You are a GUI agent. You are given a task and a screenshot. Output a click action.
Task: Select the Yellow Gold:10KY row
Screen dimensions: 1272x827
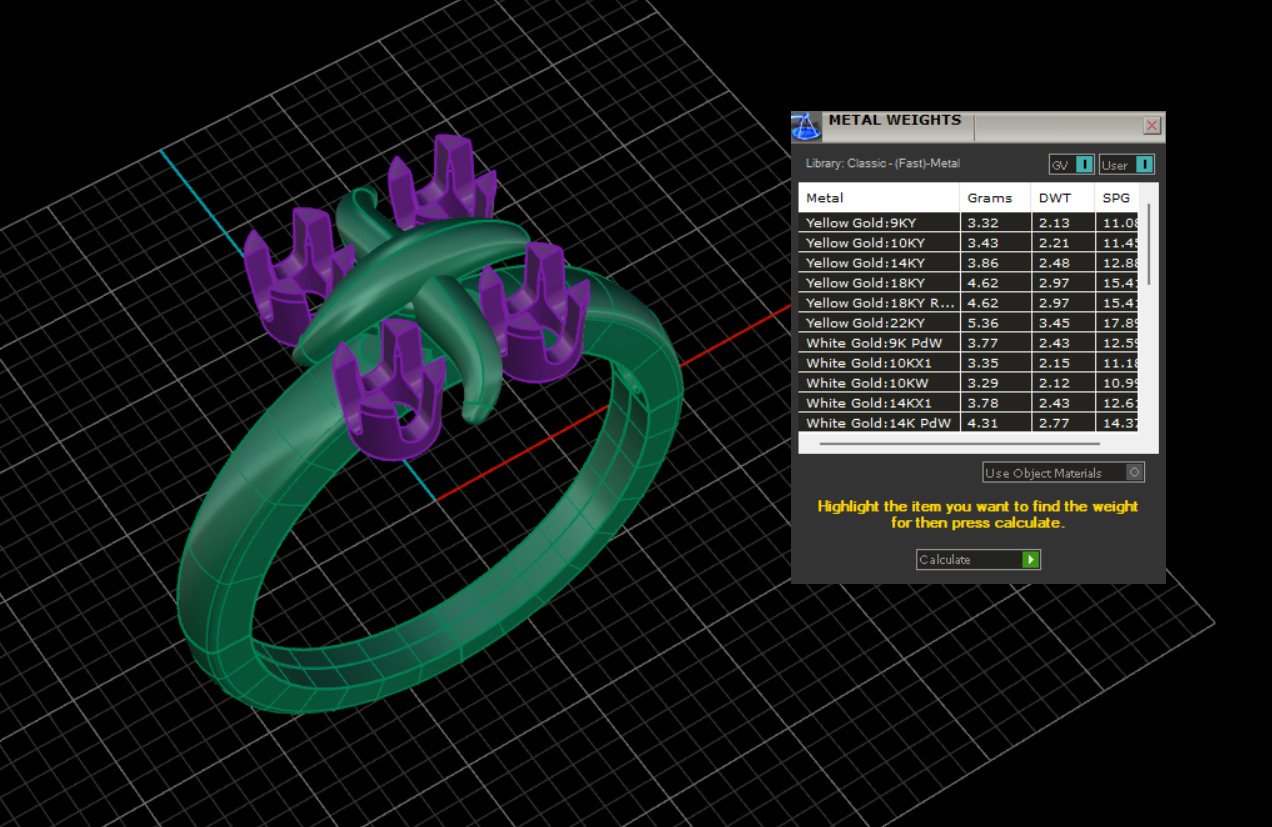click(968, 243)
